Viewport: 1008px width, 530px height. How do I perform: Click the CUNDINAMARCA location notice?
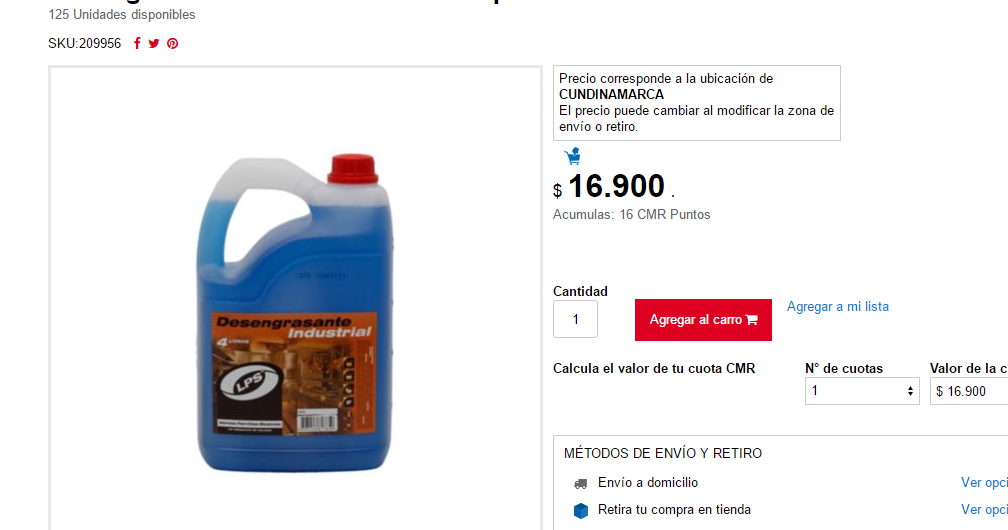(697, 103)
